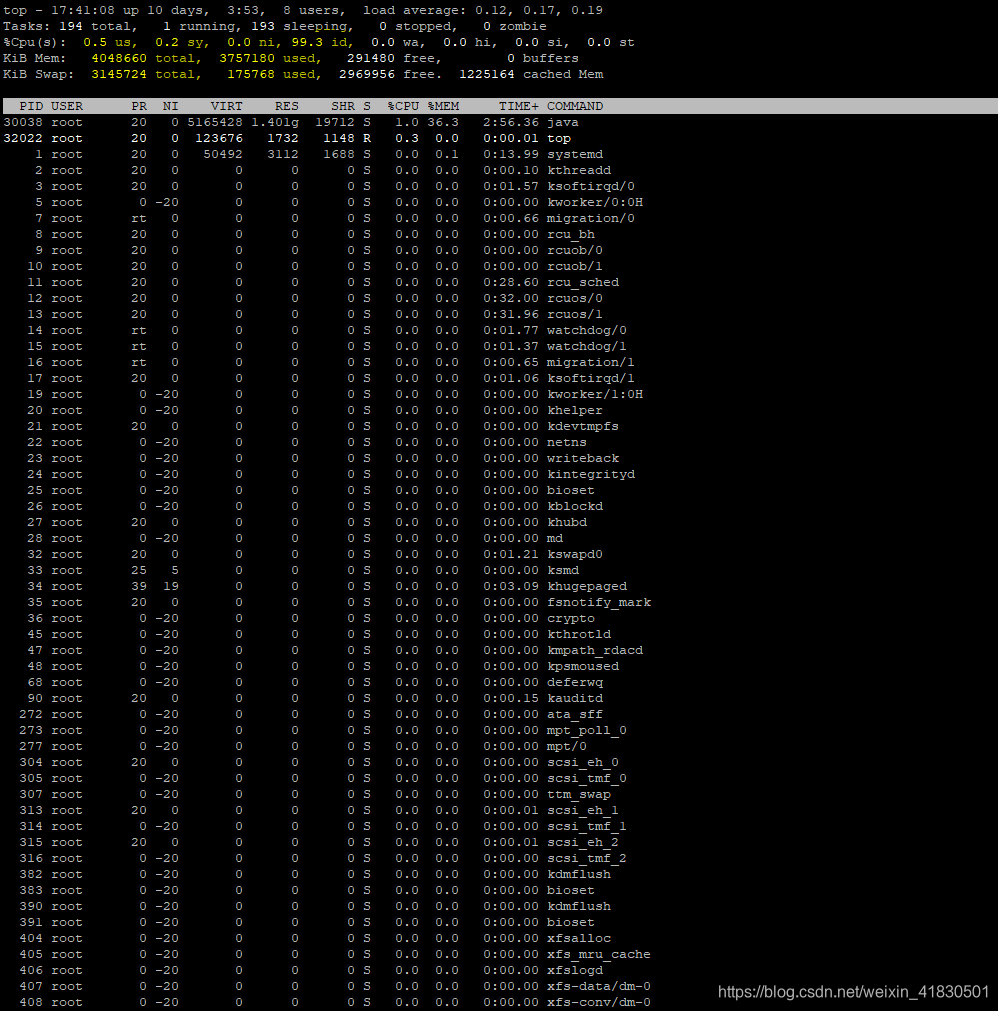Click the top process command name
The width and height of the screenshot is (998, 1011).
coord(559,138)
